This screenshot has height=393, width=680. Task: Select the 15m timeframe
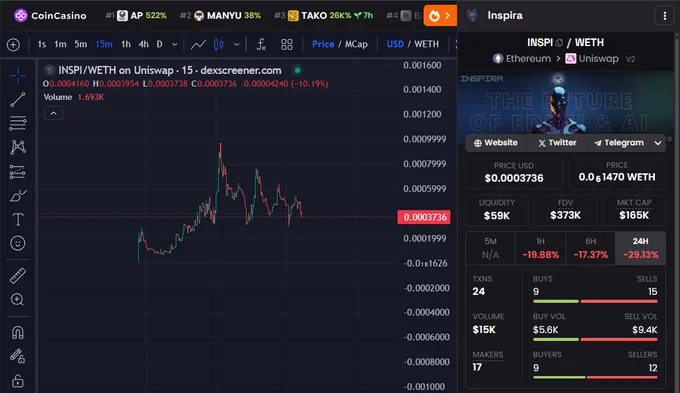coord(104,44)
